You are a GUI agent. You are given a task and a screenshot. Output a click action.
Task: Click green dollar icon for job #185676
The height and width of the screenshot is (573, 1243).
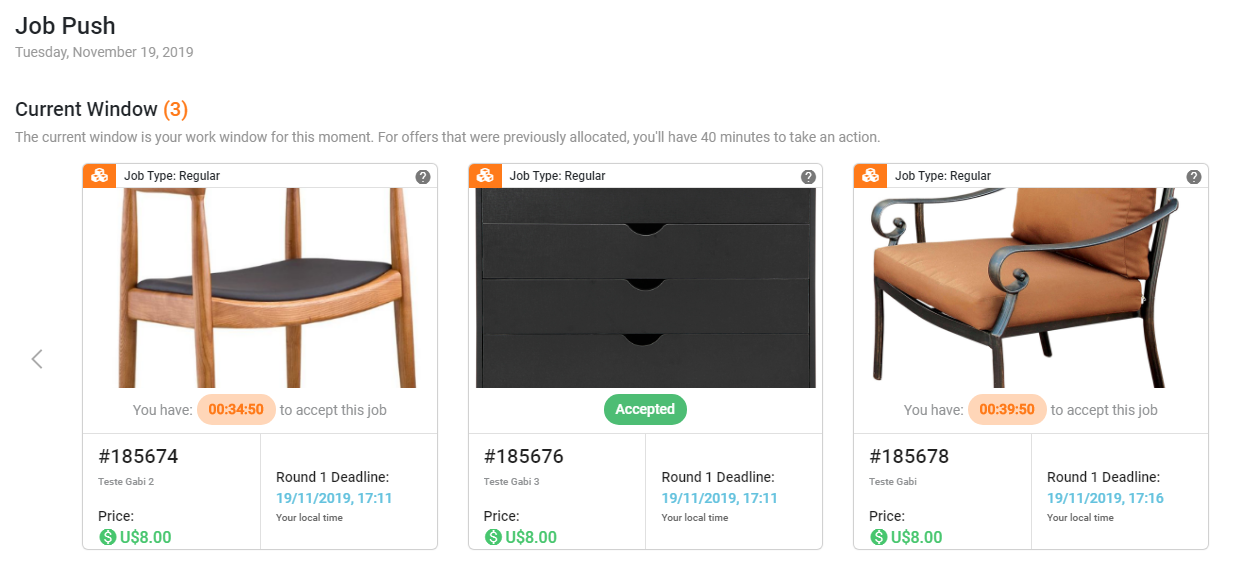[x=493, y=537]
